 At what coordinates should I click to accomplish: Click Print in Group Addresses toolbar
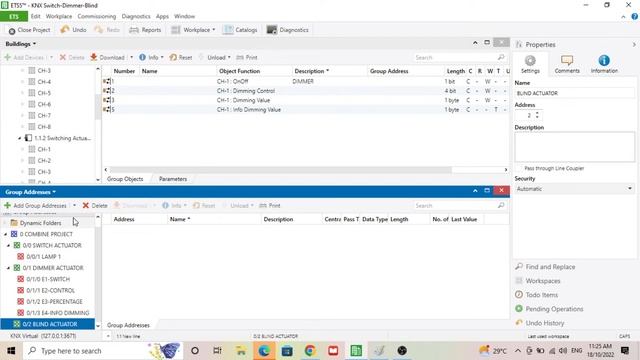[270, 205]
